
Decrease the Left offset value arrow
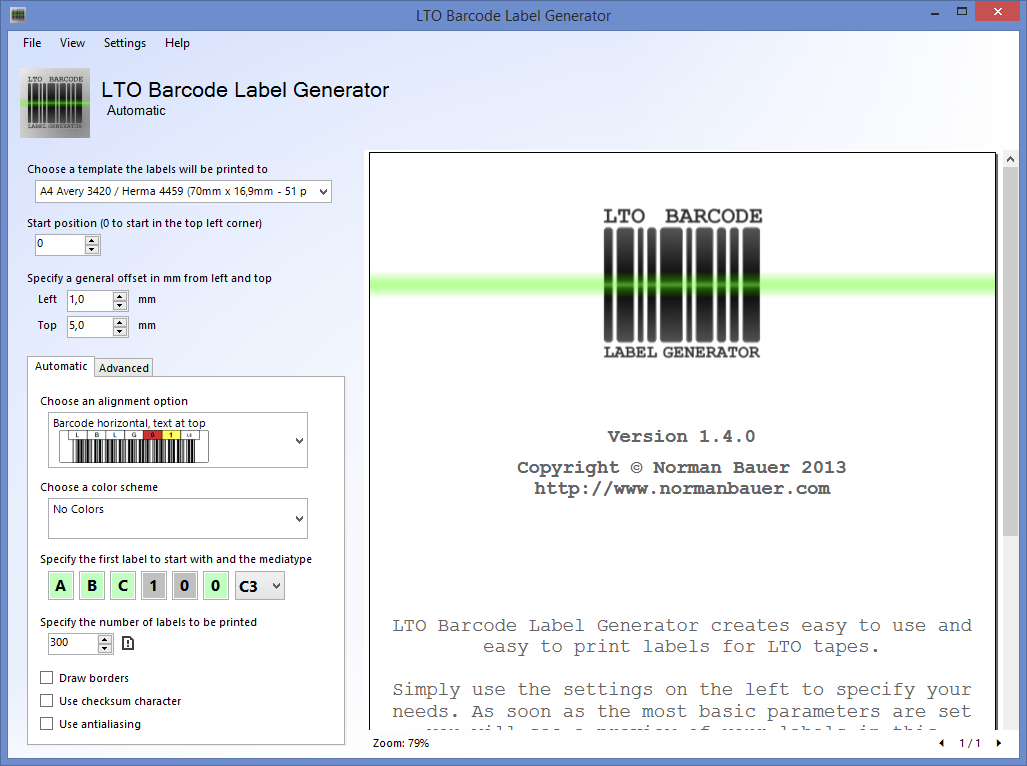pos(120,304)
